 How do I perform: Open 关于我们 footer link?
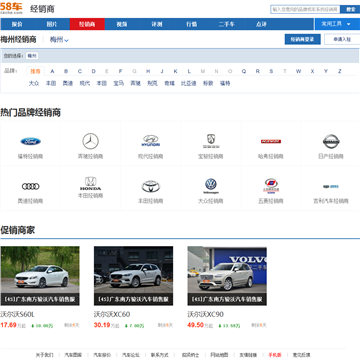coord(44,355)
